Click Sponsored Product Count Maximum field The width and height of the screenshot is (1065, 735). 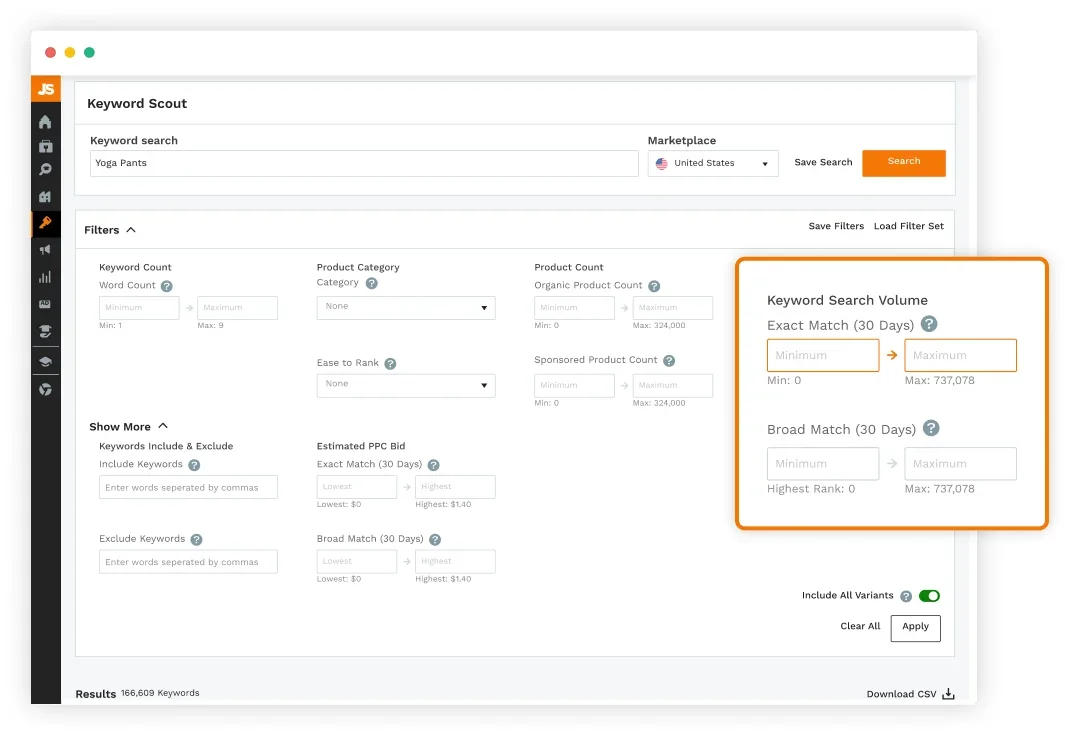[672, 385]
